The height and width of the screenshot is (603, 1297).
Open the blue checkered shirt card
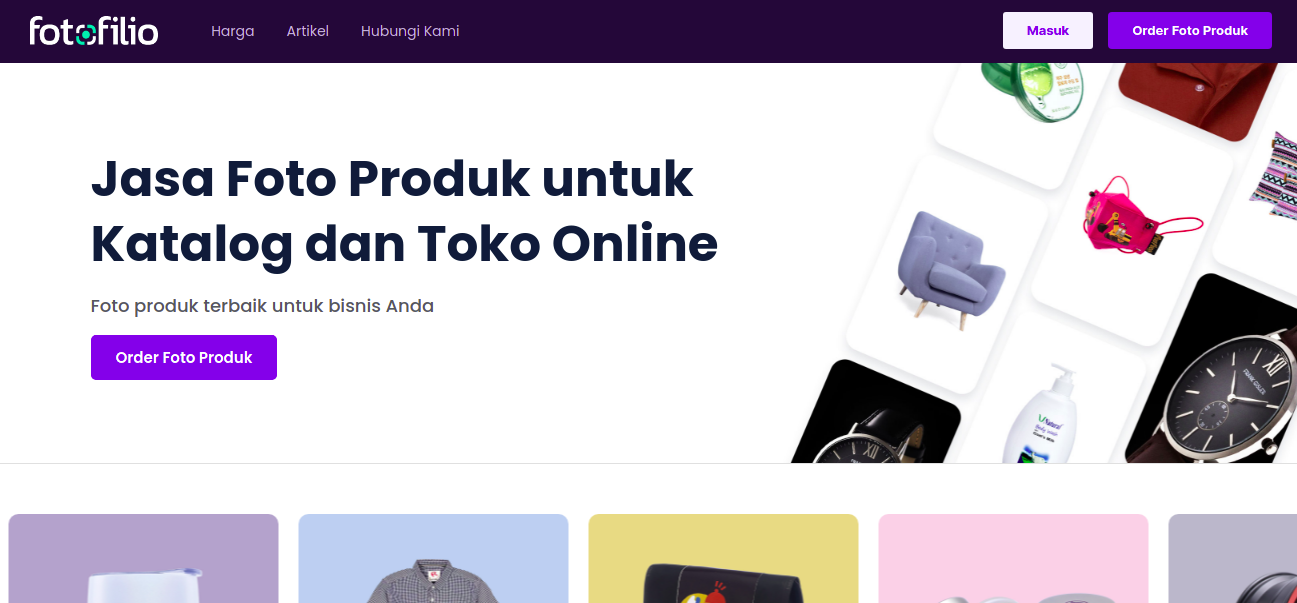pyautogui.click(x=433, y=558)
